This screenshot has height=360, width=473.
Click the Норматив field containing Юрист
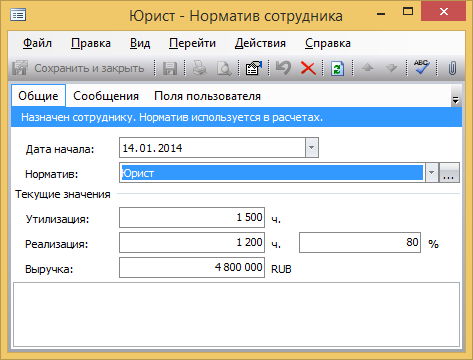coord(272,173)
